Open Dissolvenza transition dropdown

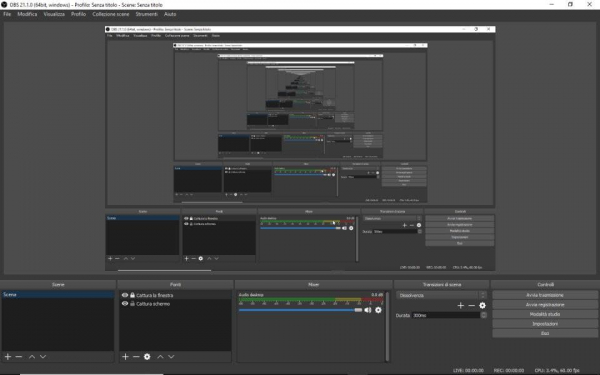441,295
